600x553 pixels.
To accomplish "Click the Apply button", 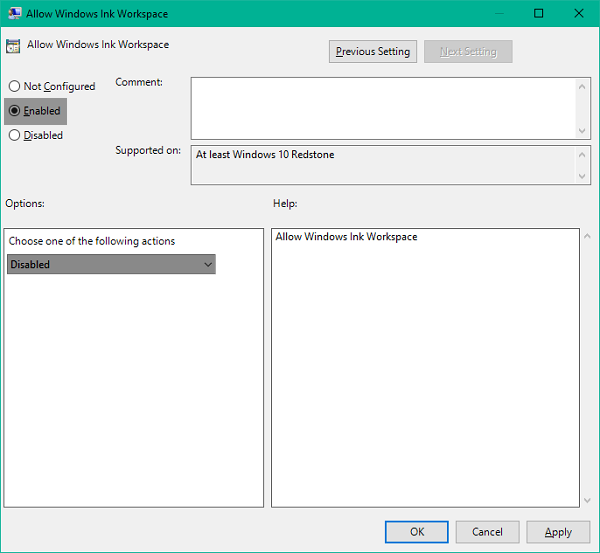I will (x=558, y=532).
